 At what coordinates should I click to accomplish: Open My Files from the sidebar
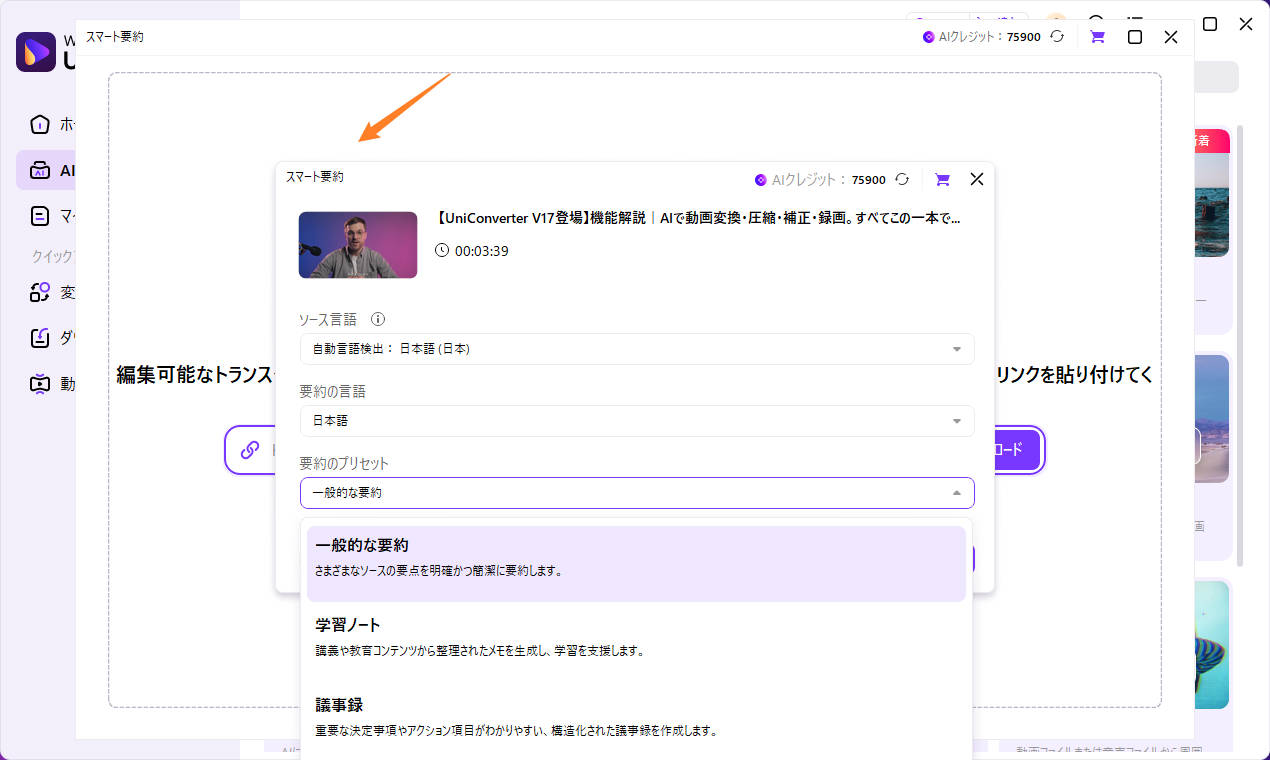[40, 215]
